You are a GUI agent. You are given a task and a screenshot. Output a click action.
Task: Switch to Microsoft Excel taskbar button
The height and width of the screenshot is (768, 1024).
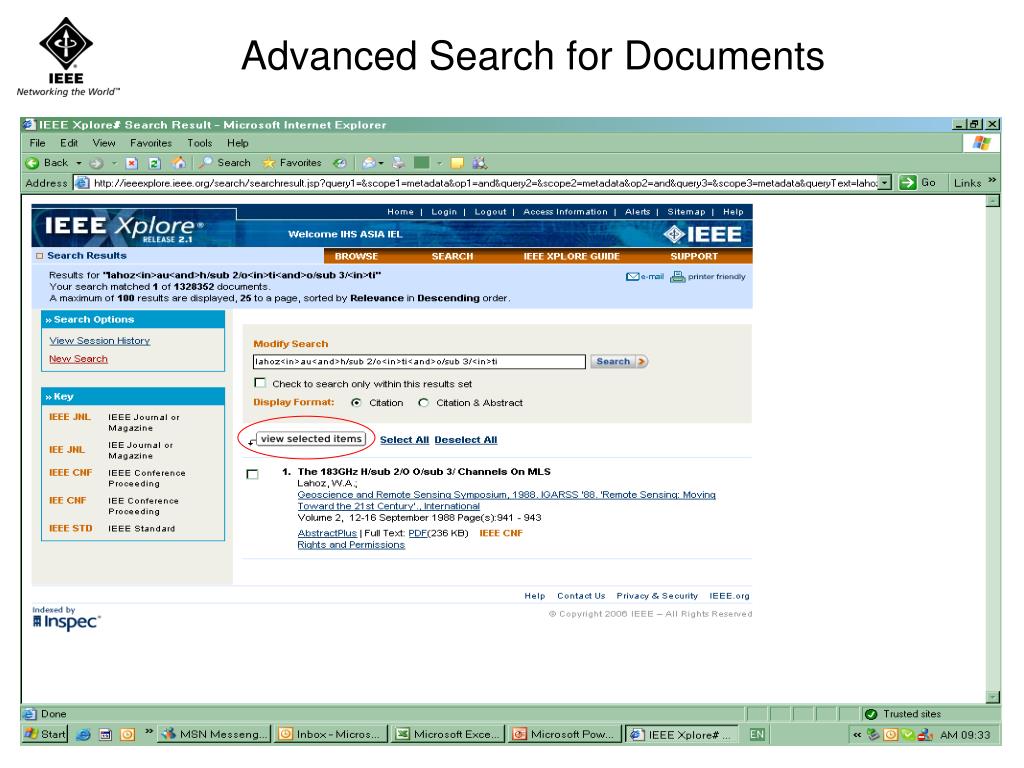coord(449,735)
